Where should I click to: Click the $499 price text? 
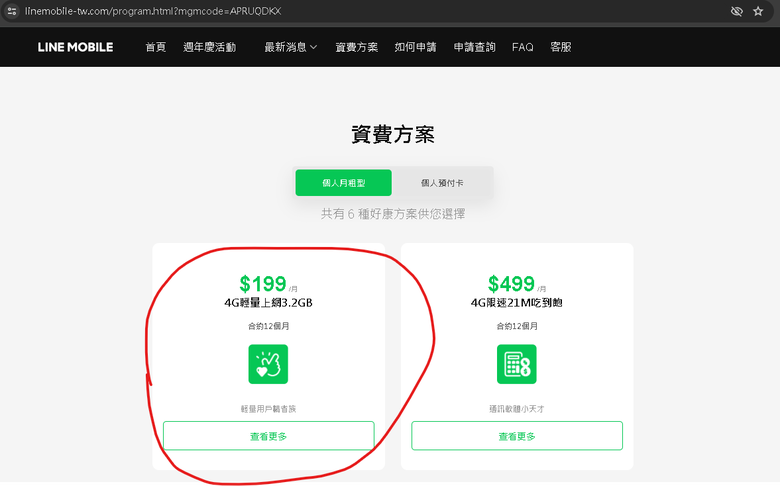coord(511,284)
